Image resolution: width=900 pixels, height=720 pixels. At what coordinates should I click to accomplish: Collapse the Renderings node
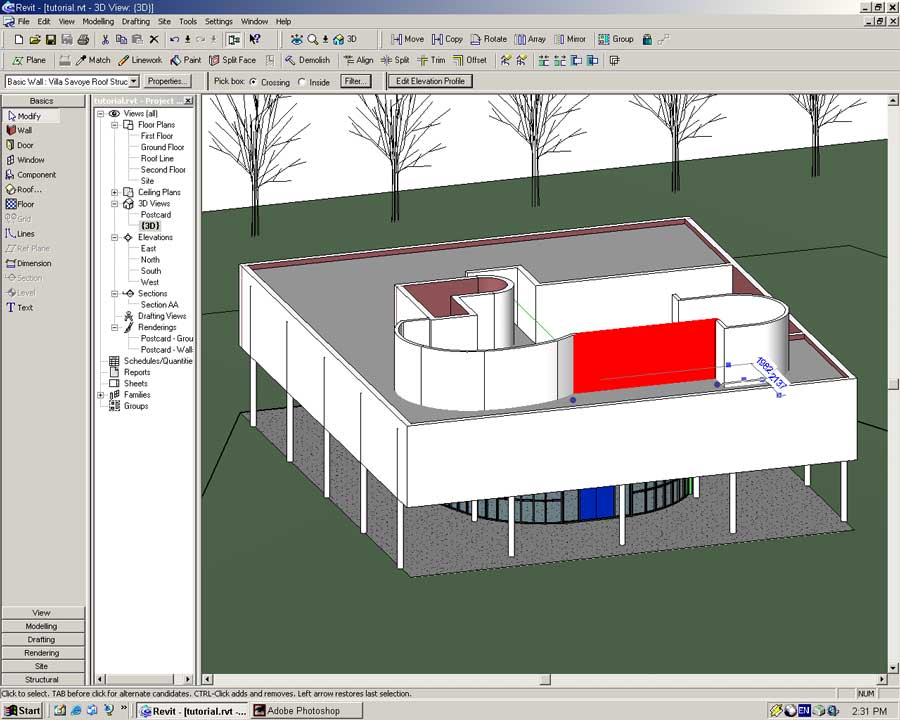coord(114,327)
